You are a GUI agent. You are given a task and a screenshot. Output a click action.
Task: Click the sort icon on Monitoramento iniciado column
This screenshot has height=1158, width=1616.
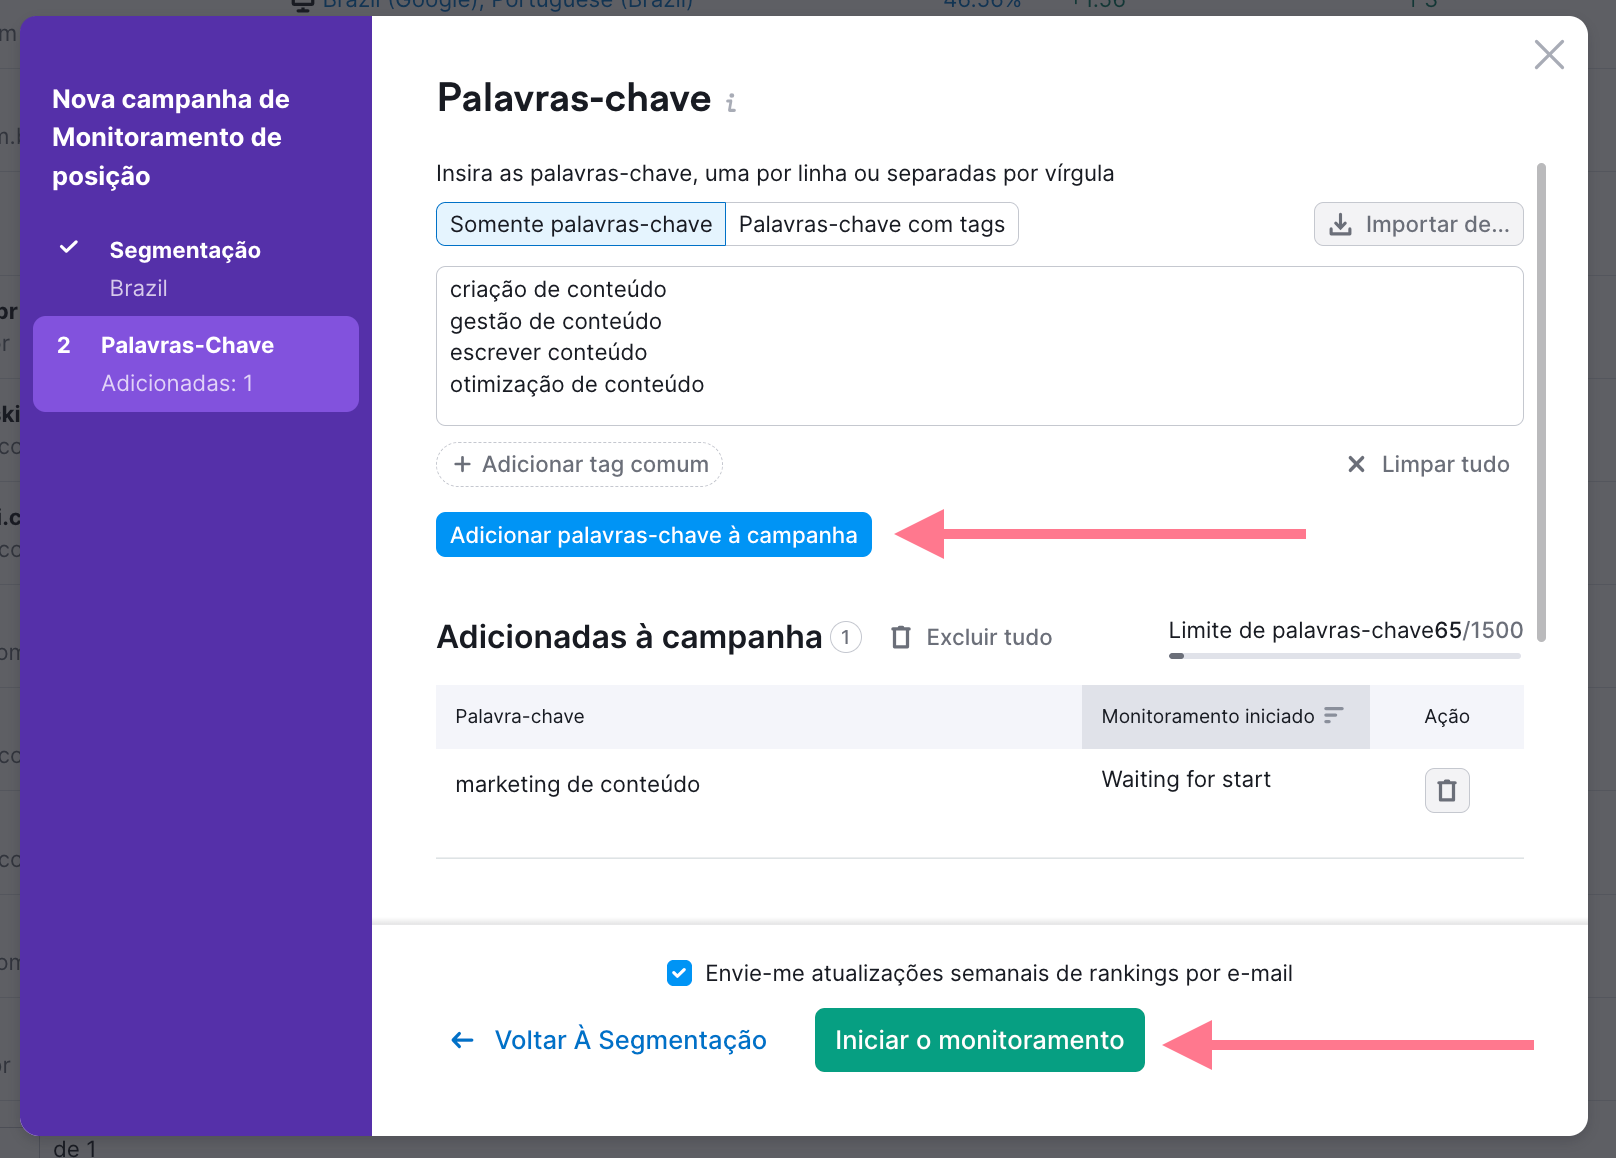pyautogui.click(x=1333, y=716)
